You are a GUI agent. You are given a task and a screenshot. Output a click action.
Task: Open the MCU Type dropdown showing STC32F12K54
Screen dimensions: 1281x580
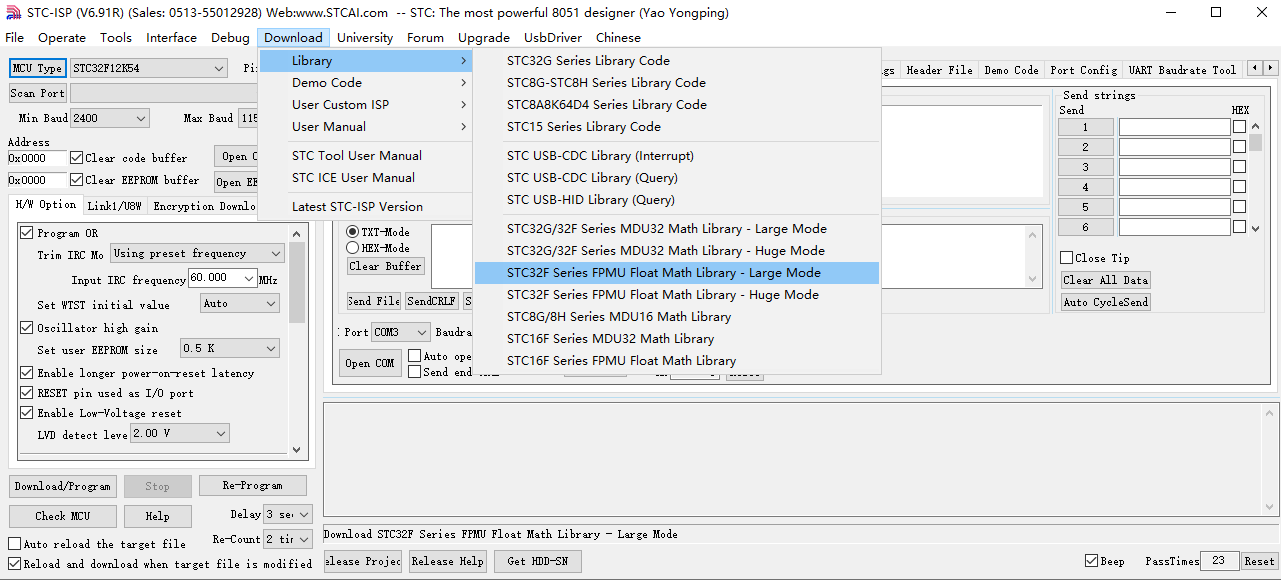coord(149,68)
